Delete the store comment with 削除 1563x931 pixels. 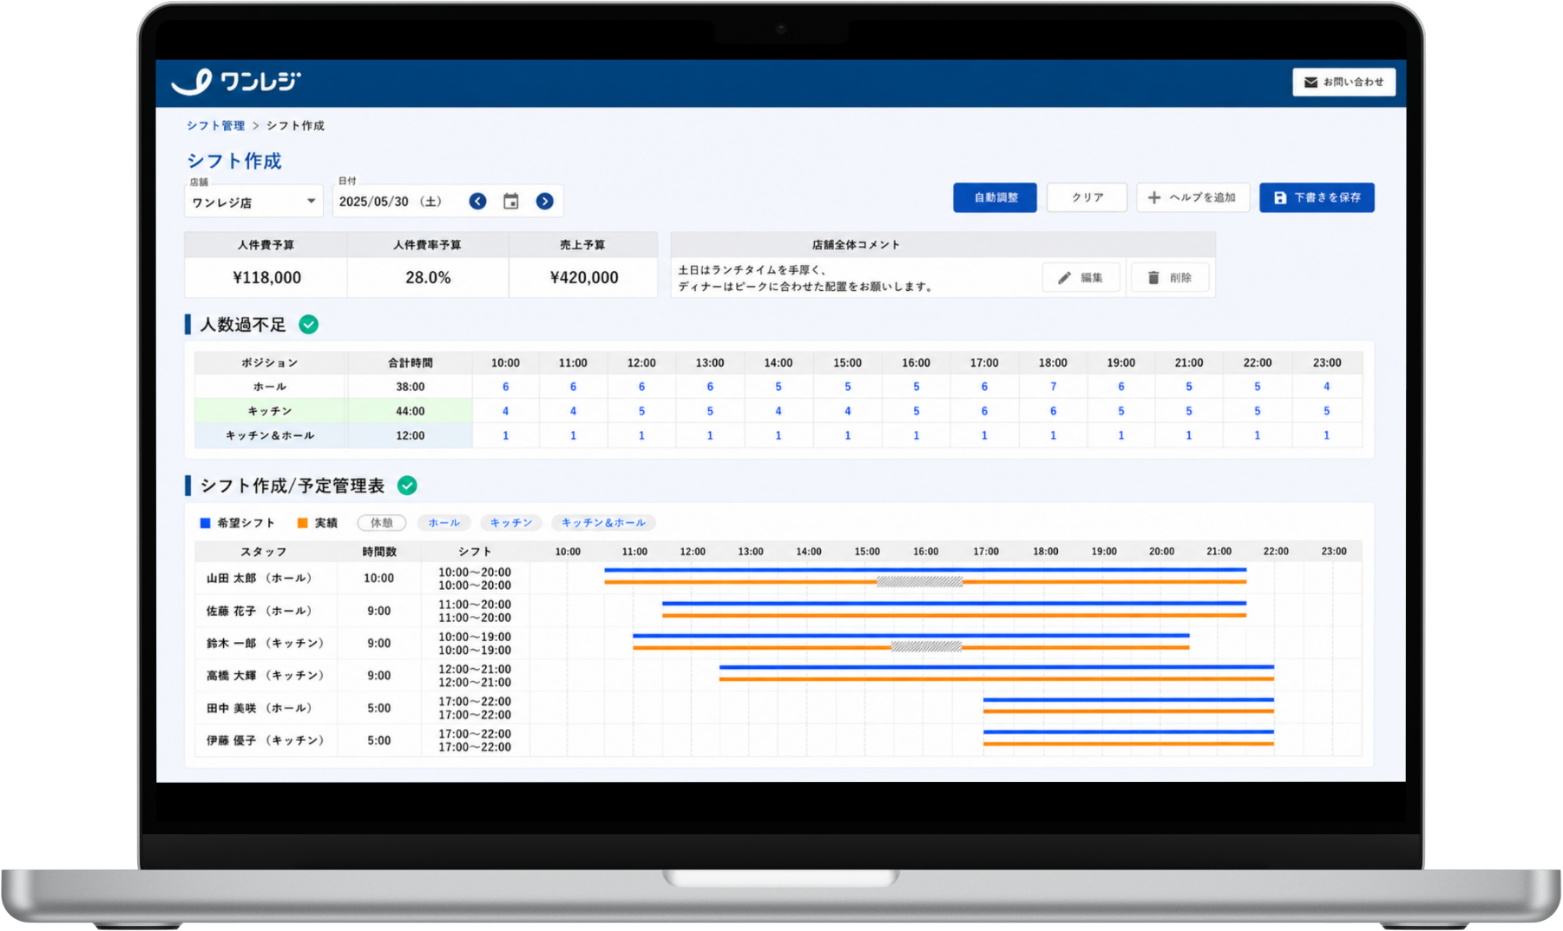[x=1169, y=278]
